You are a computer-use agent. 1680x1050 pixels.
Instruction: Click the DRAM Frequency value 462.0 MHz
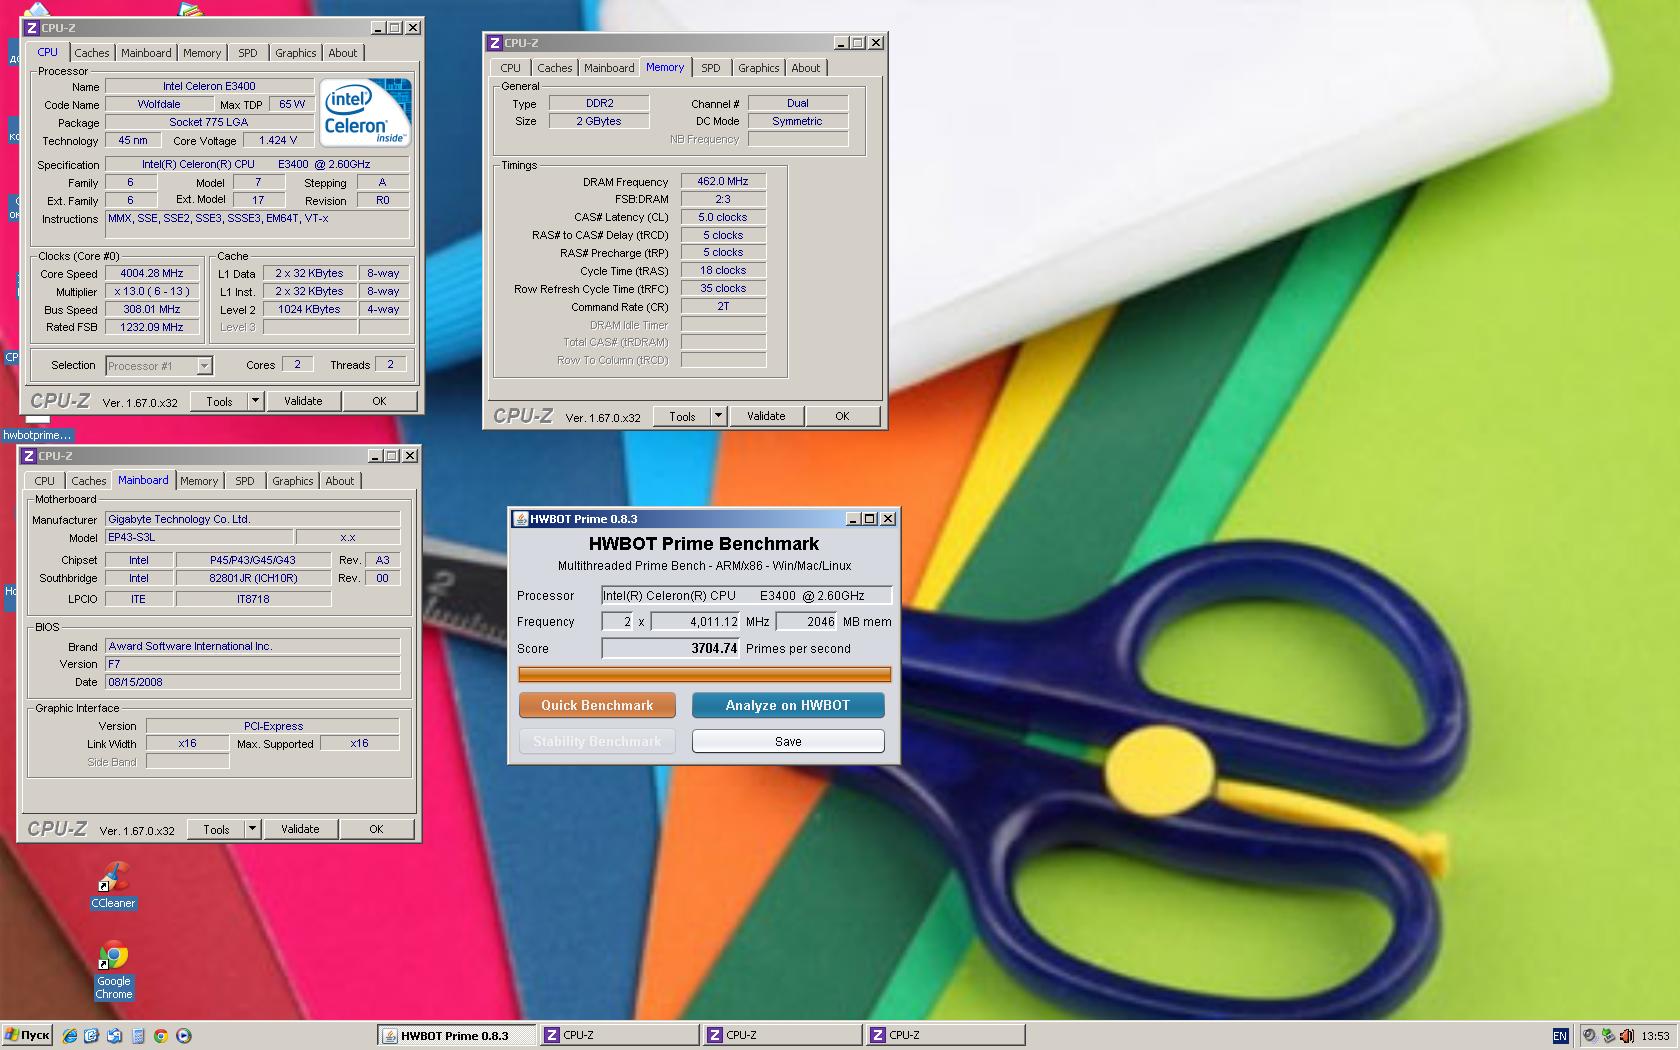click(x=723, y=181)
